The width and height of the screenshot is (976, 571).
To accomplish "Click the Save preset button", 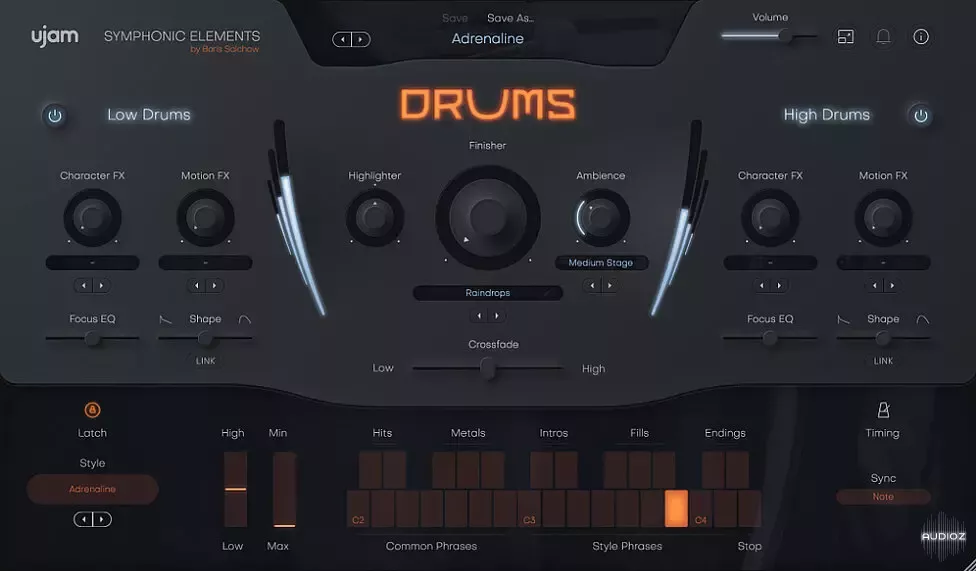I will 454,18.
